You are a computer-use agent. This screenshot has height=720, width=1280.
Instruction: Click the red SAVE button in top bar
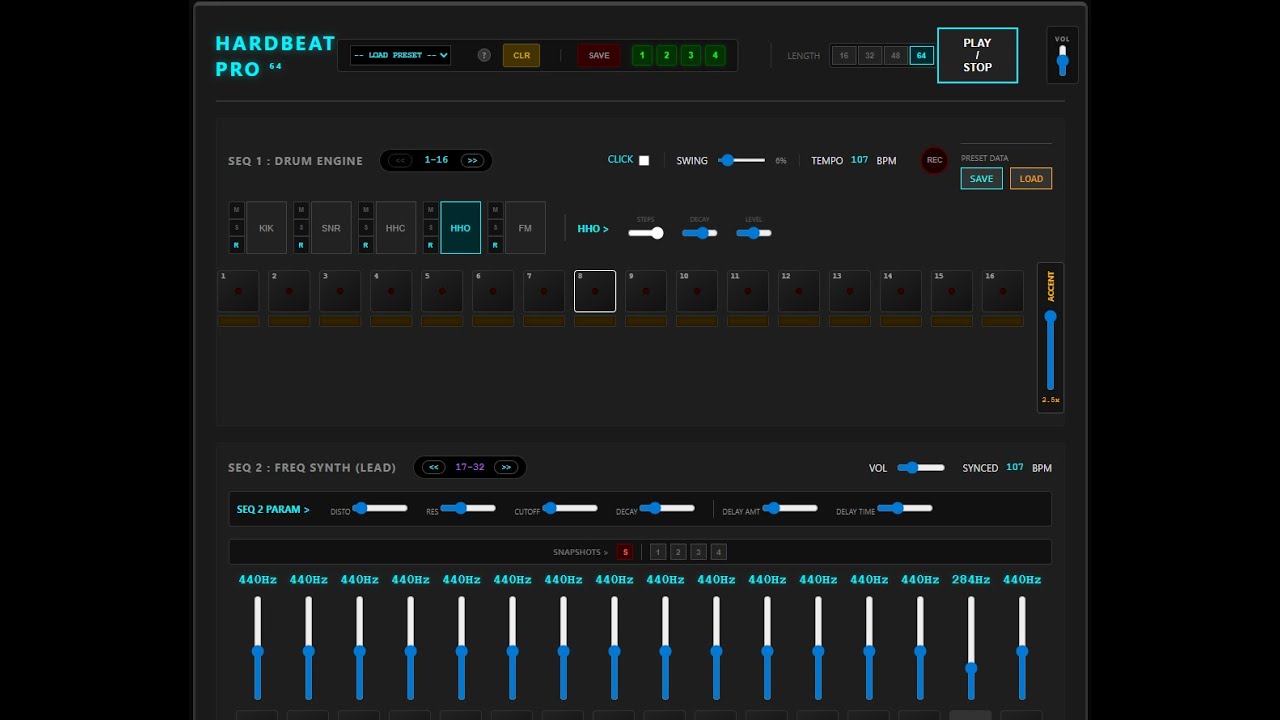pyautogui.click(x=598, y=55)
